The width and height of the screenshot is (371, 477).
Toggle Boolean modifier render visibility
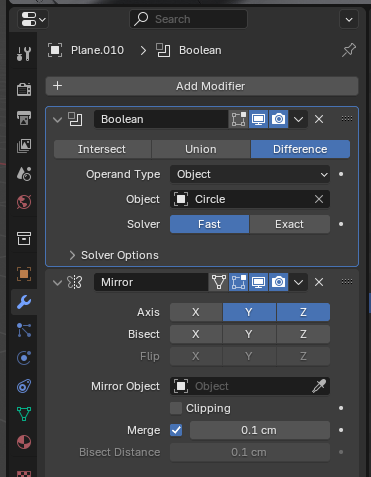(278, 119)
